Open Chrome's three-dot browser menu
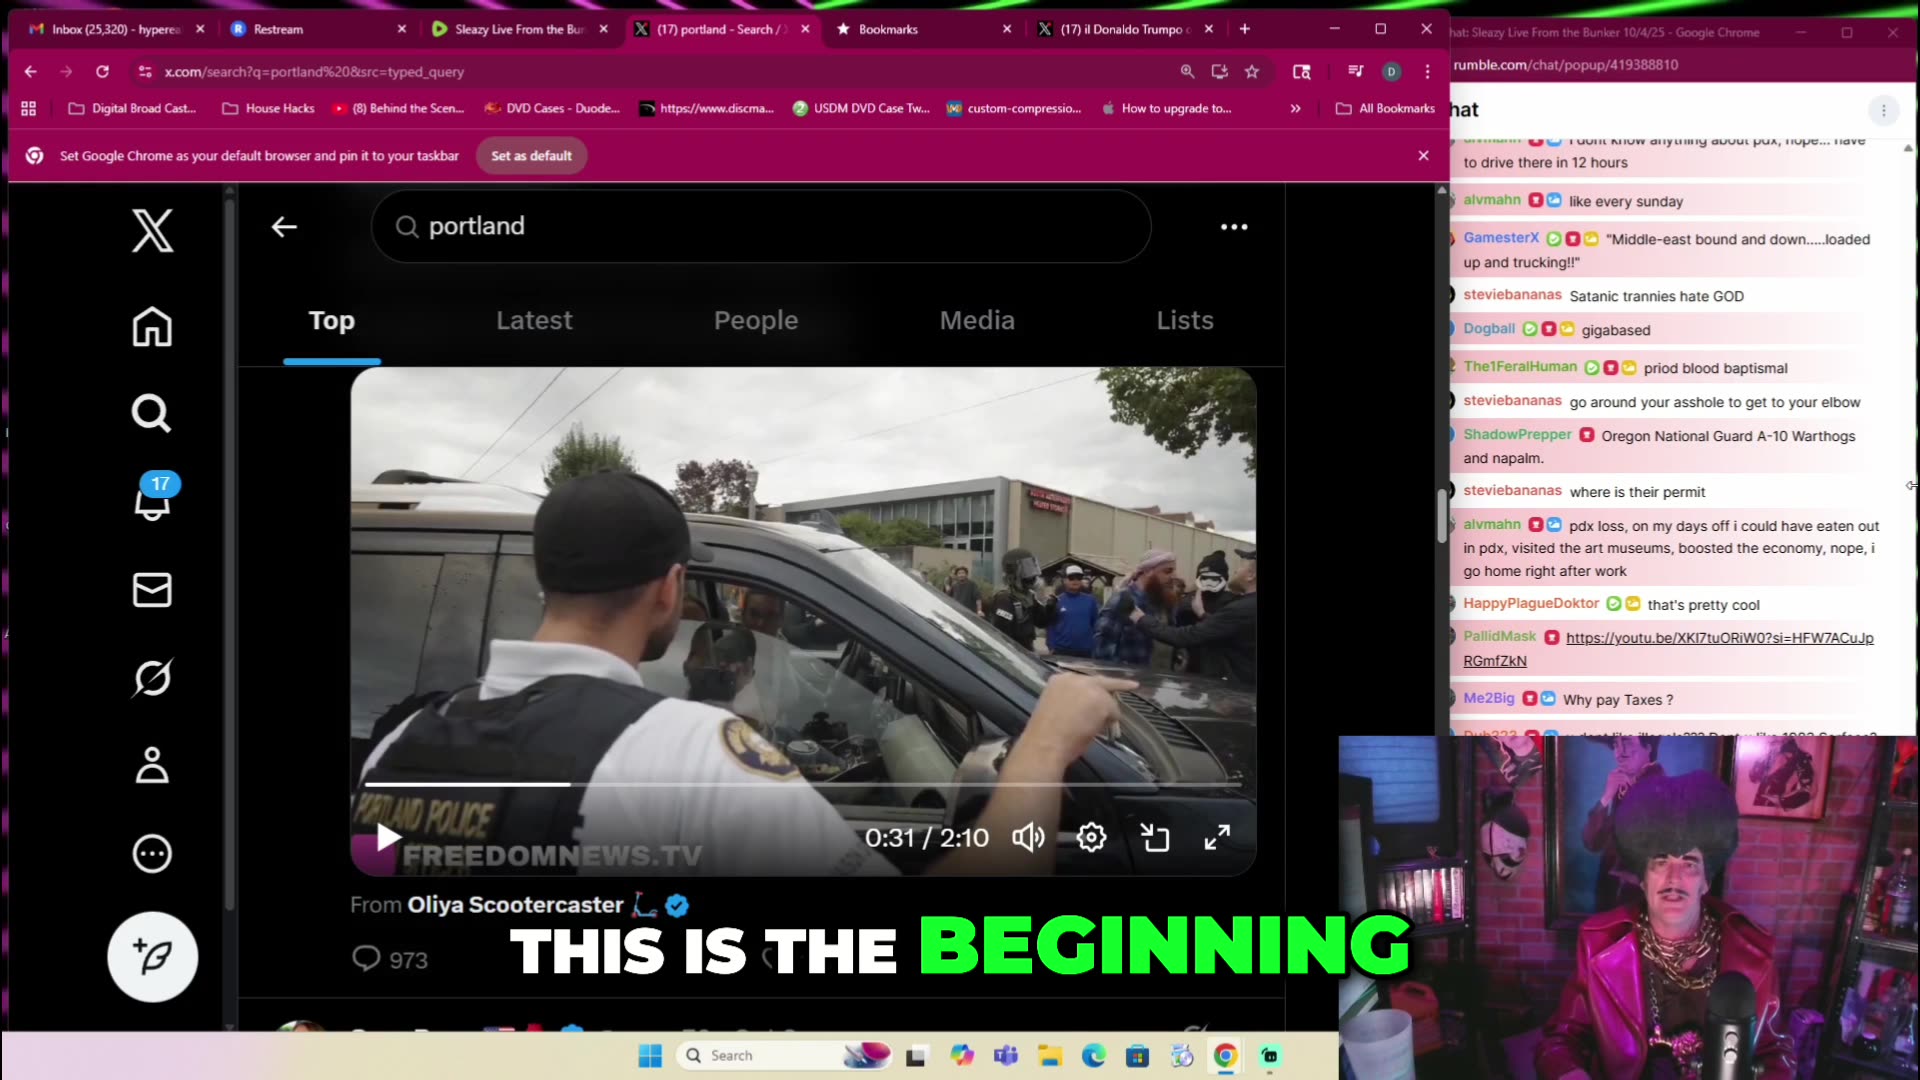This screenshot has height=1080, width=1920. tap(1427, 71)
